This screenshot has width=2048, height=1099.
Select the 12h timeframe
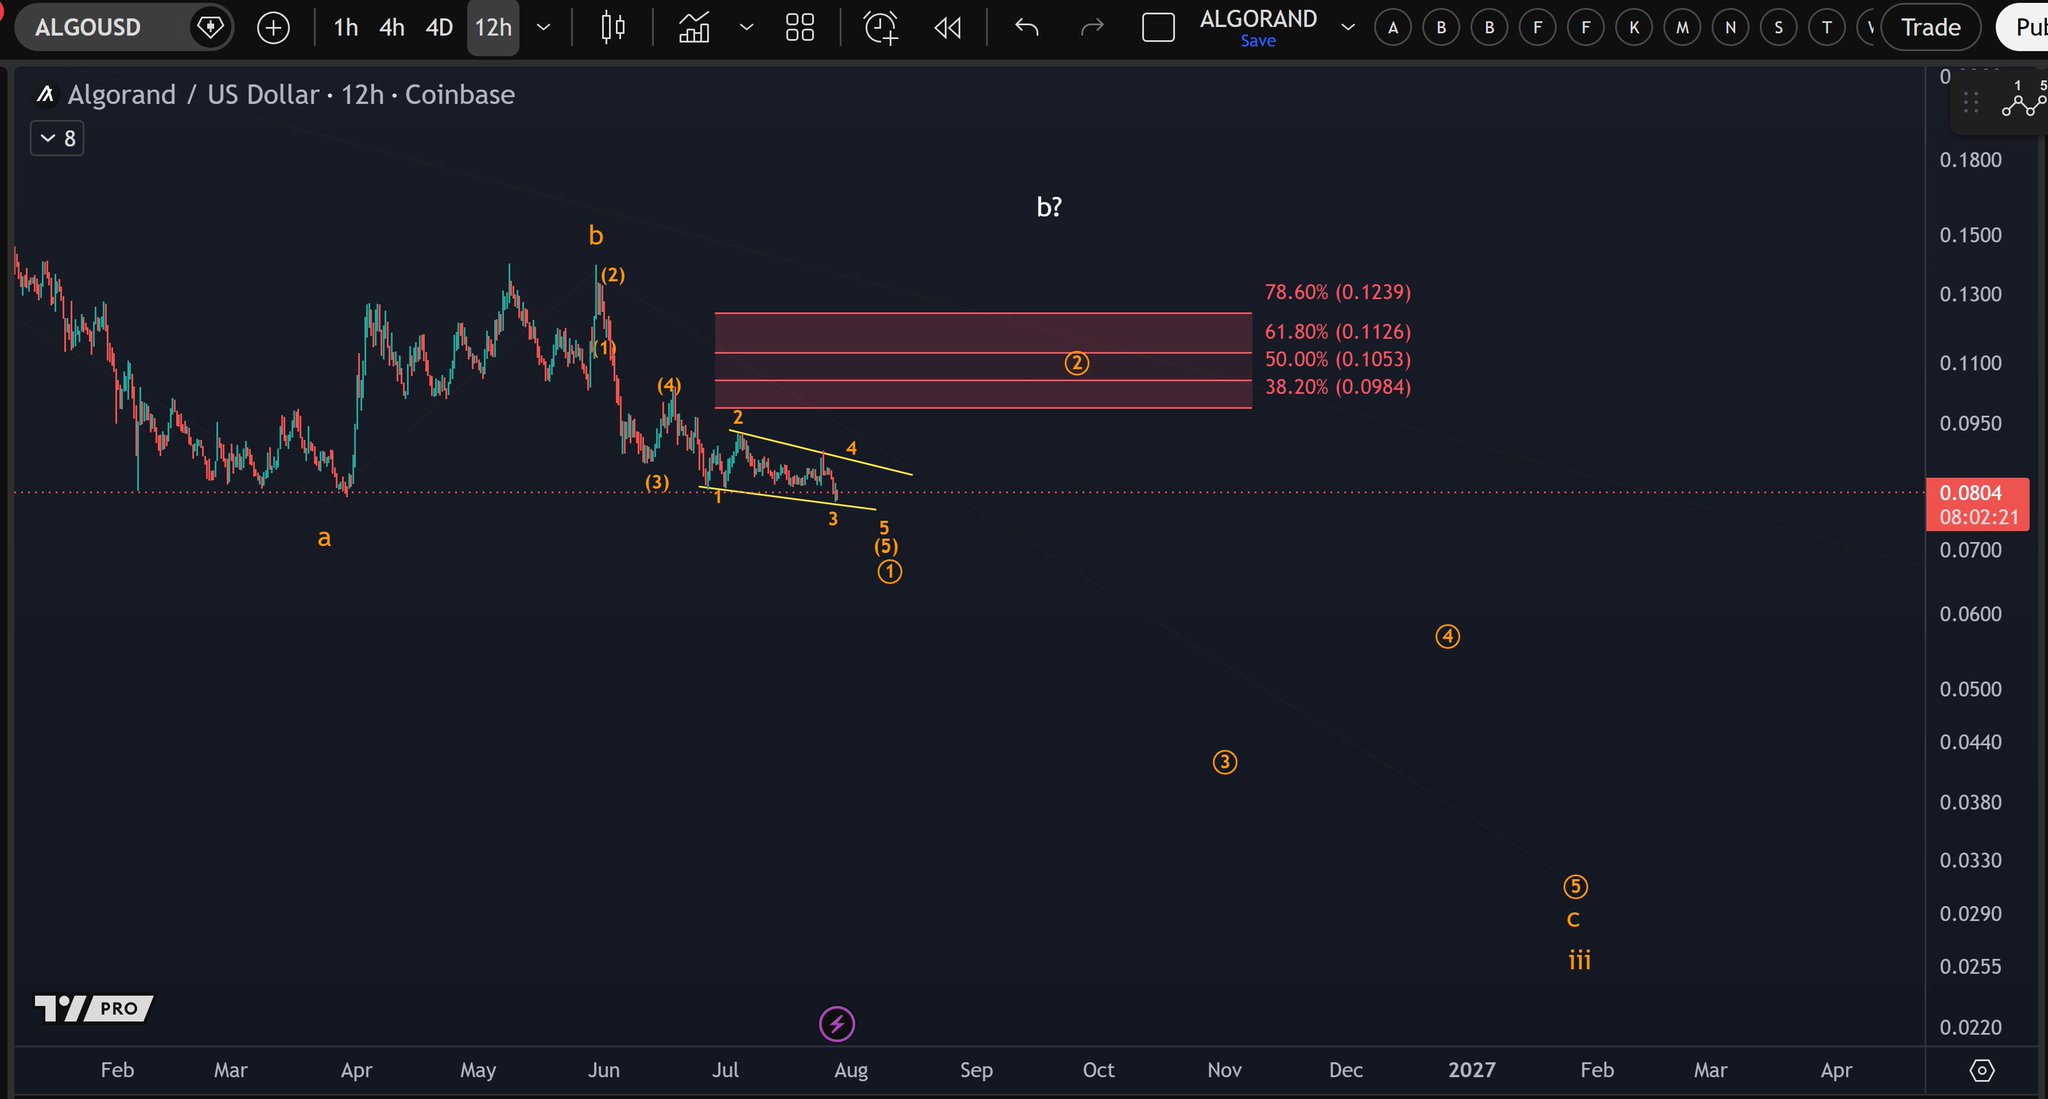[x=493, y=27]
